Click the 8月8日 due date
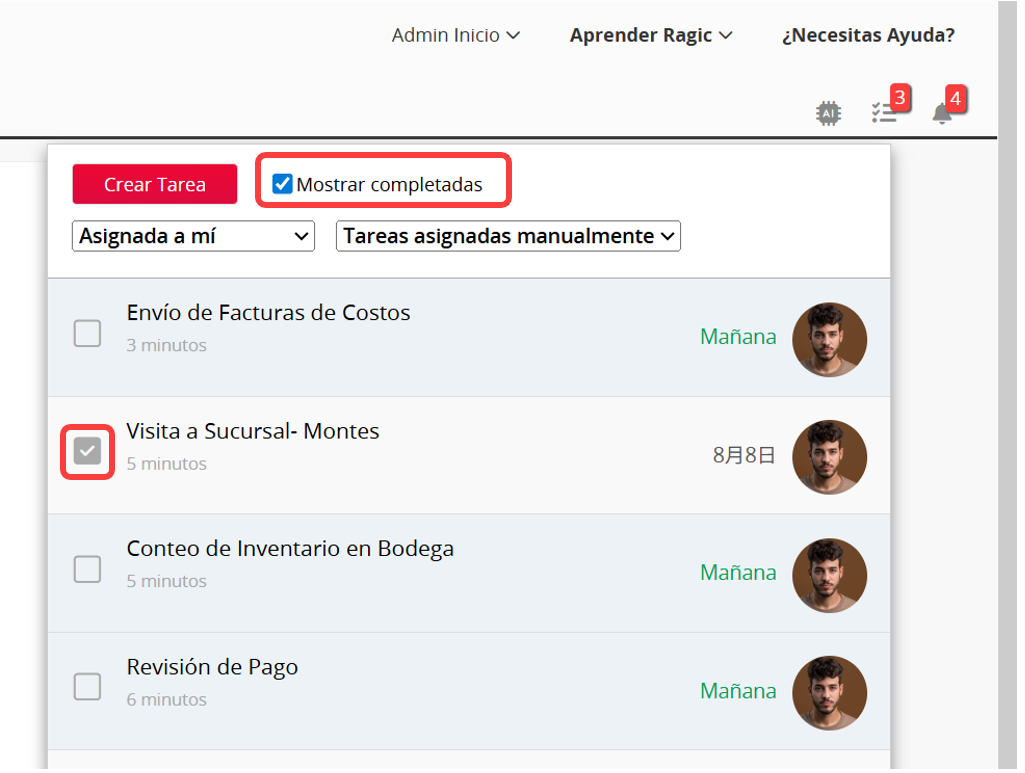The width and height of the screenshot is (1025, 773). click(x=744, y=455)
